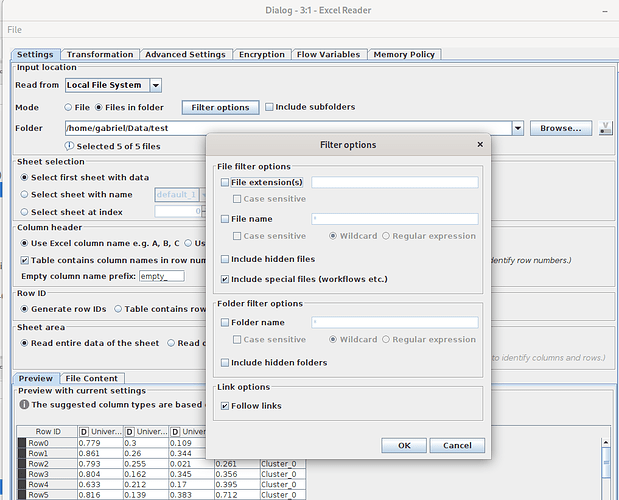This screenshot has width=619, height=500.
Task: Click the Row ID column header
Action: click(x=47, y=431)
